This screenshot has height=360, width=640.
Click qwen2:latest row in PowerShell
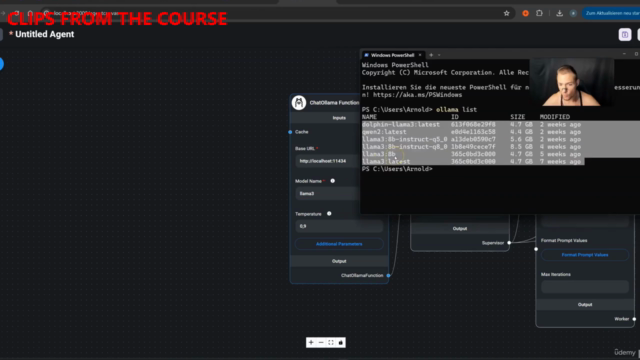pyautogui.click(x=471, y=132)
